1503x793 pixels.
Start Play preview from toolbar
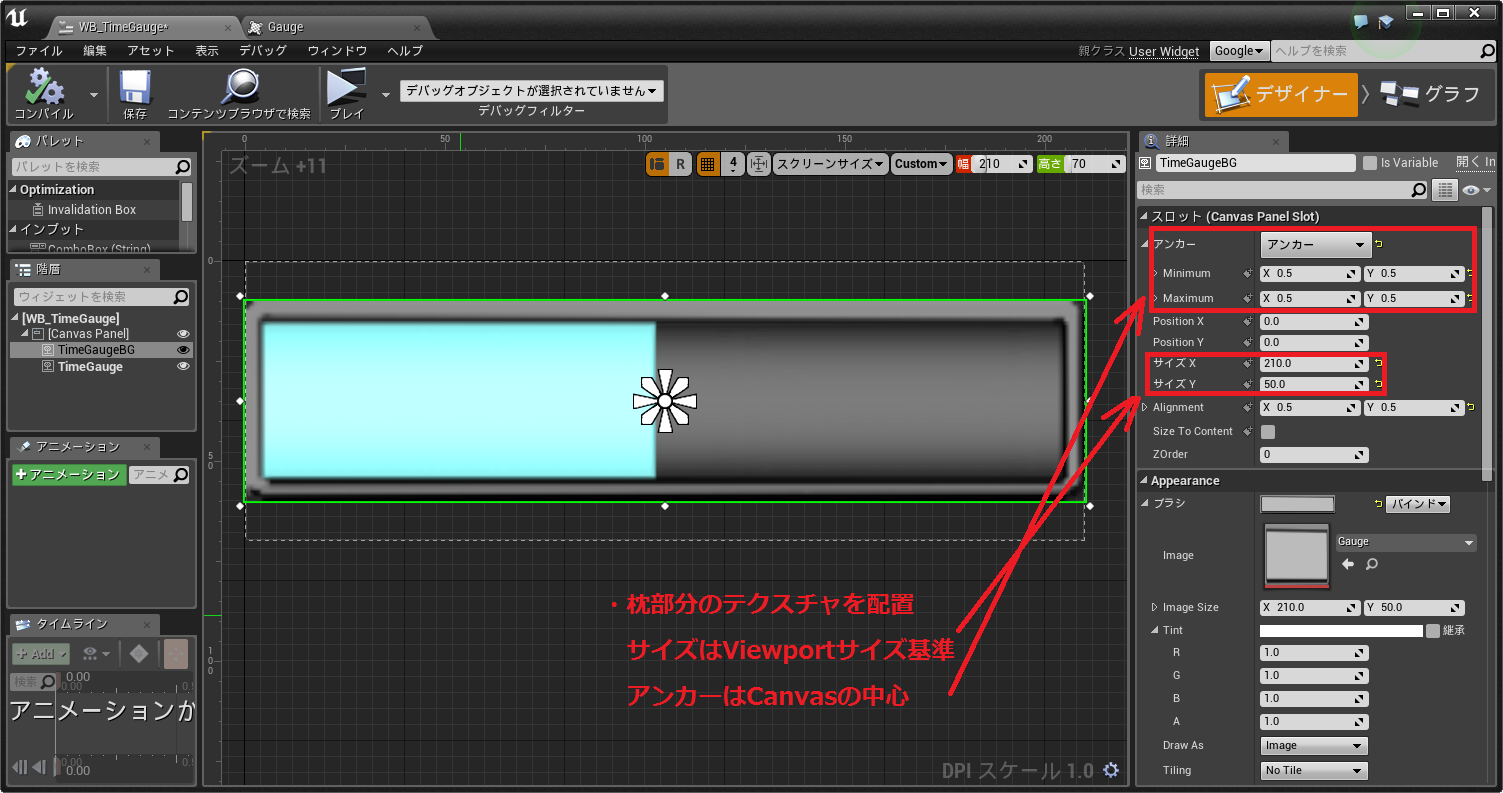[347, 87]
